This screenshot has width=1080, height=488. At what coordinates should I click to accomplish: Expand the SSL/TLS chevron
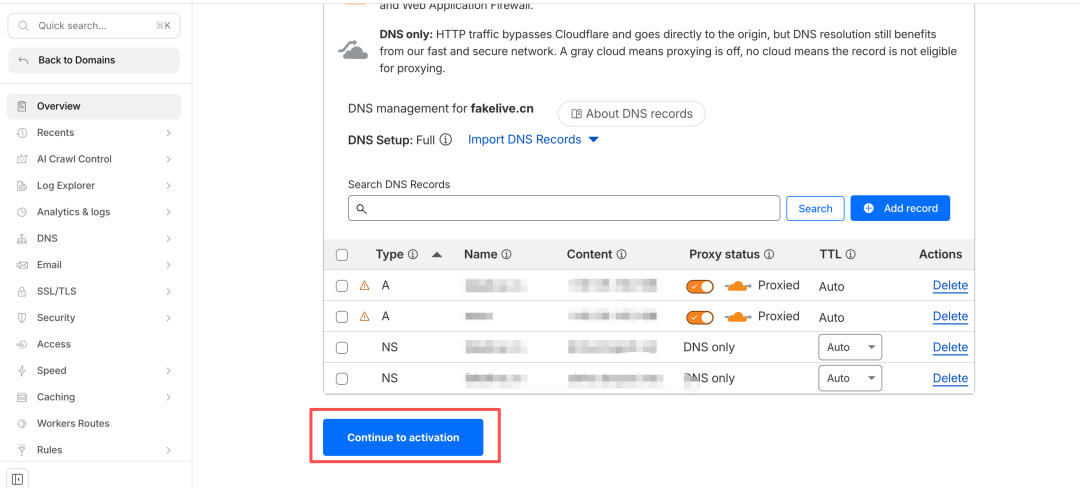tap(168, 292)
